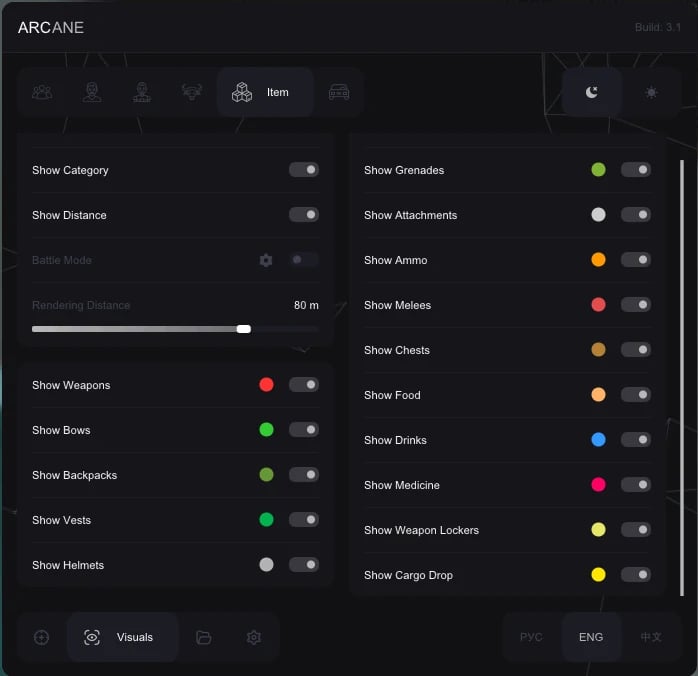
Task: Toggle Show Food switch
Action: pos(636,394)
